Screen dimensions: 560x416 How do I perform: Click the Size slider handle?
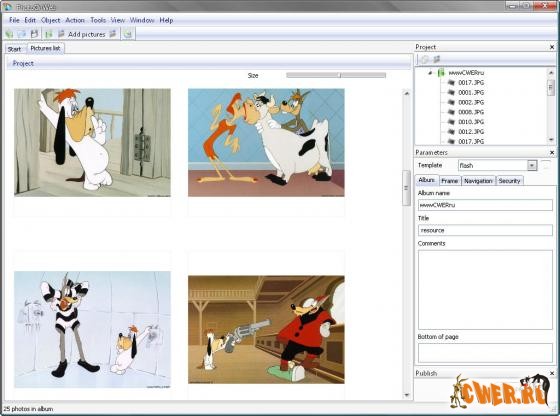coord(340,75)
